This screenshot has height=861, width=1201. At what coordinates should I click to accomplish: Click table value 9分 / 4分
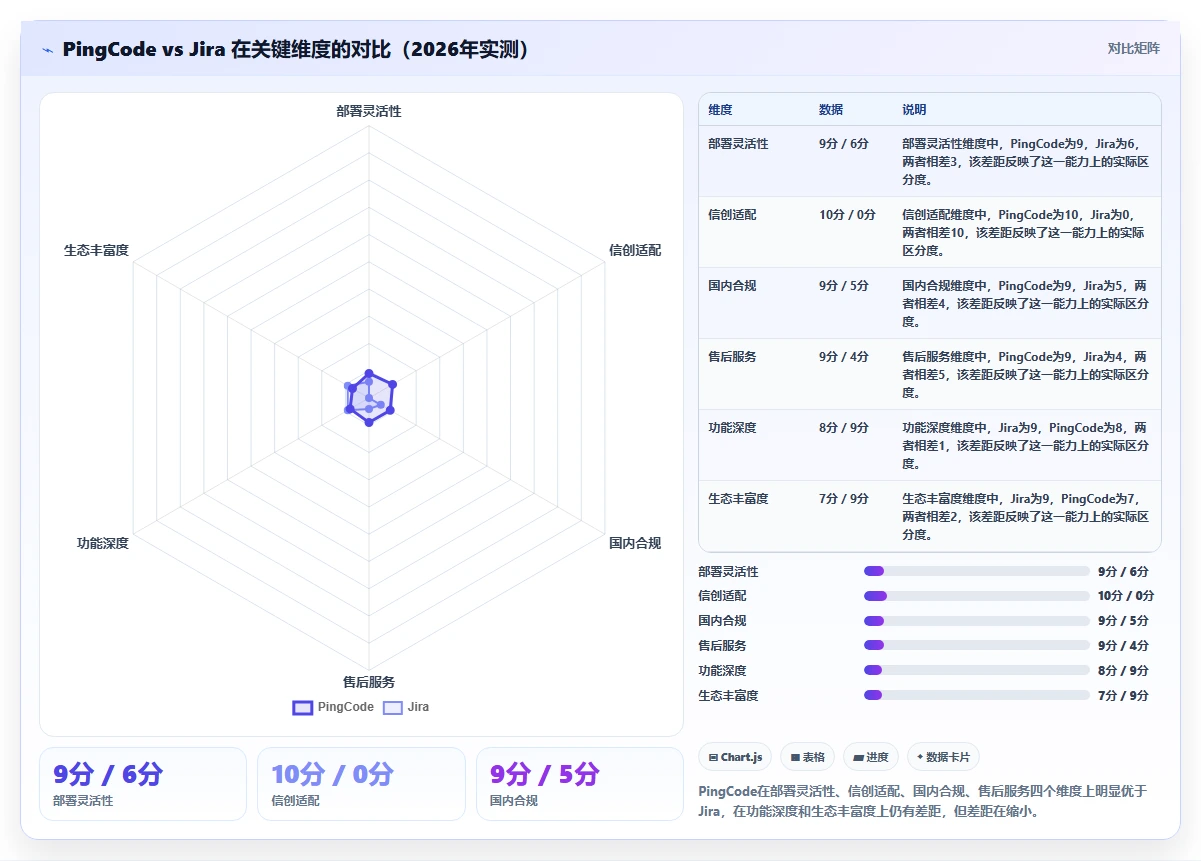[844, 357]
